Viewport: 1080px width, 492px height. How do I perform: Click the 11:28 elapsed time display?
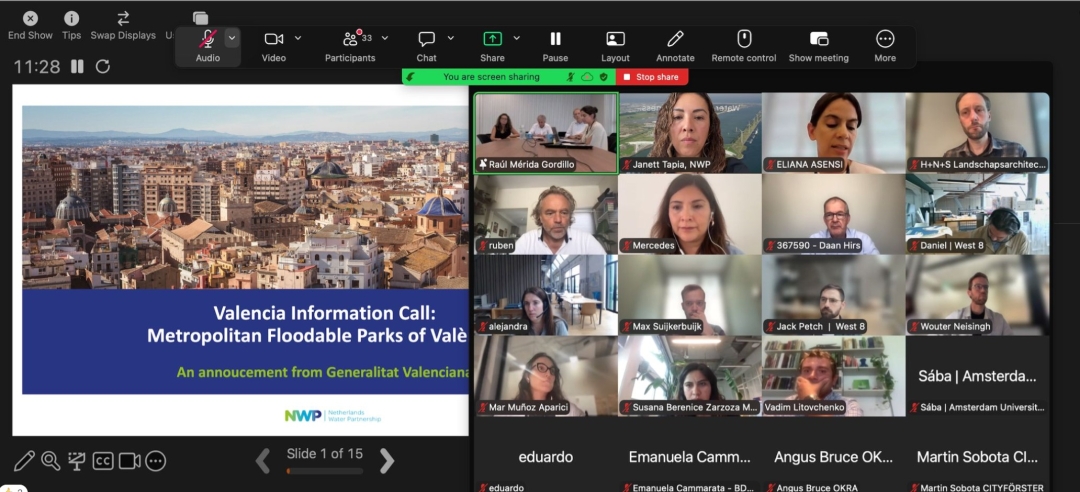(37, 66)
